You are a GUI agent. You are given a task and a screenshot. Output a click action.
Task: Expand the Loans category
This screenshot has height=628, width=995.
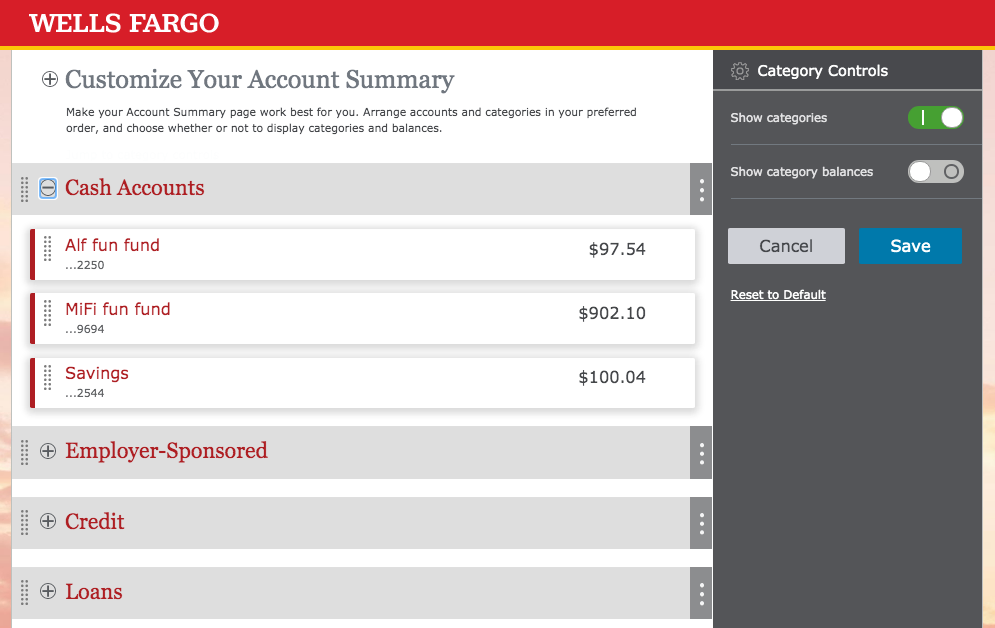[48, 591]
